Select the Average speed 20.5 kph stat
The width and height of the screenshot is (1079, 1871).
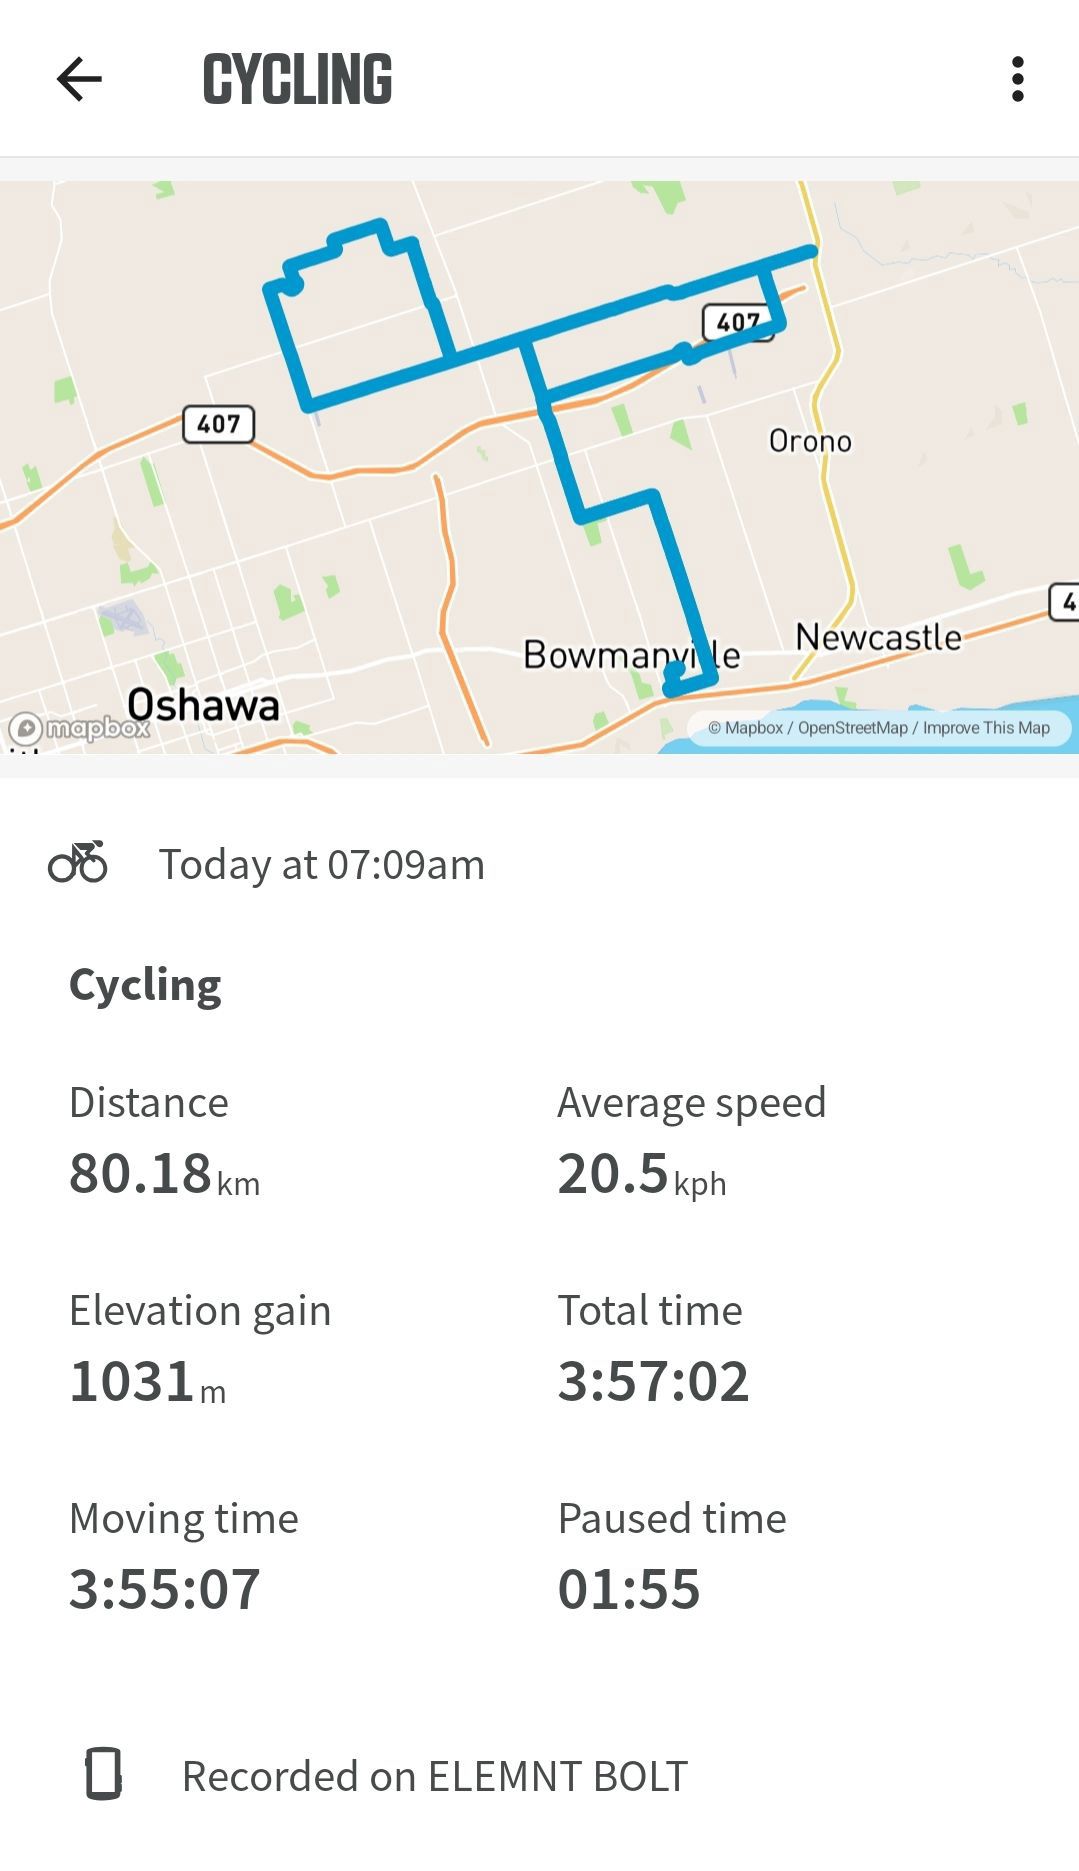pyautogui.click(x=691, y=1143)
